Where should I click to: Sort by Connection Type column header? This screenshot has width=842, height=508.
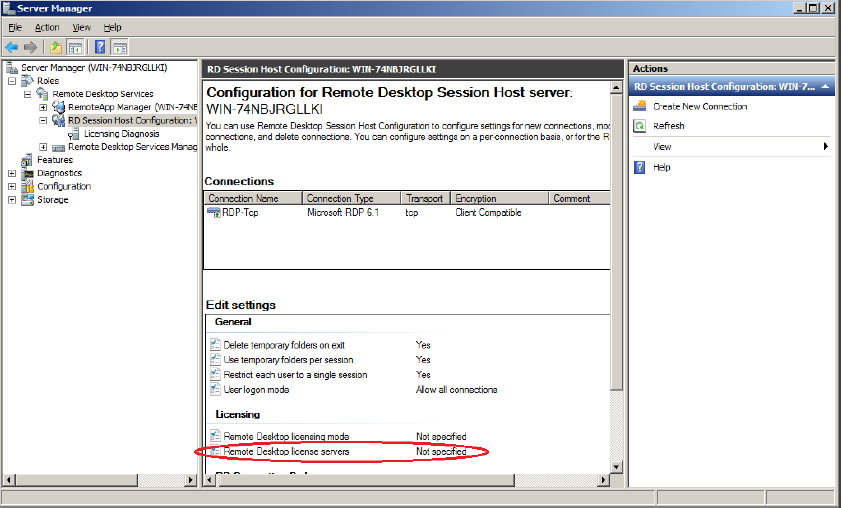click(x=352, y=198)
